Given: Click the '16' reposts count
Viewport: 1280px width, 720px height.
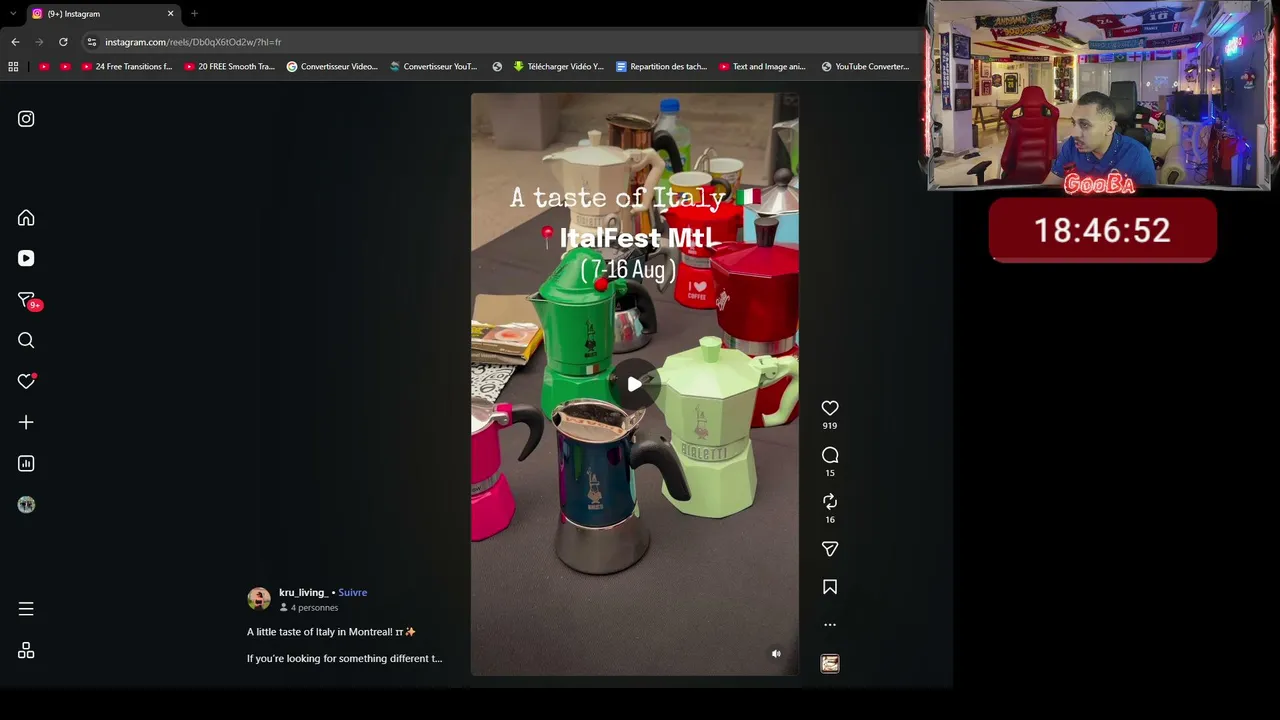Looking at the screenshot, I should (830, 520).
